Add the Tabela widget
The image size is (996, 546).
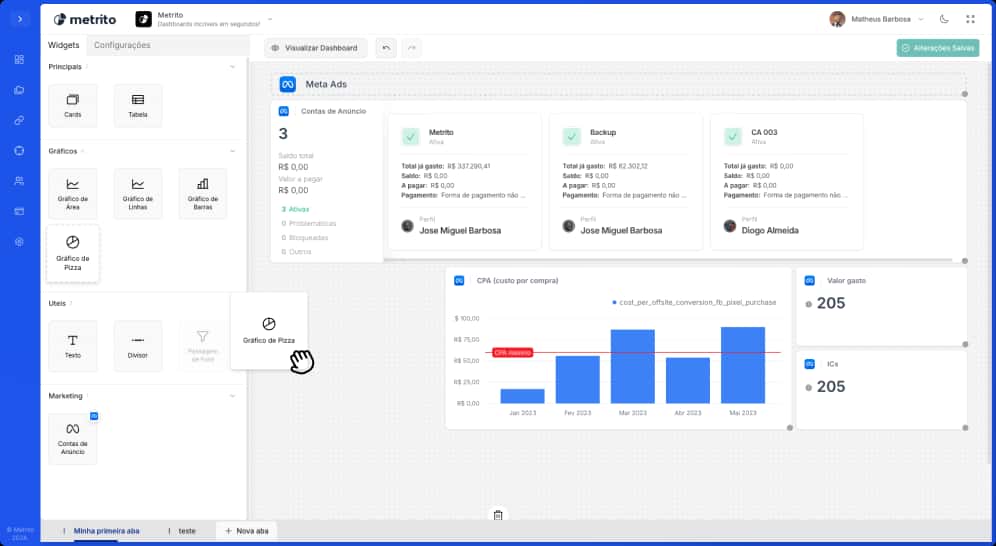tap(137, 105)
